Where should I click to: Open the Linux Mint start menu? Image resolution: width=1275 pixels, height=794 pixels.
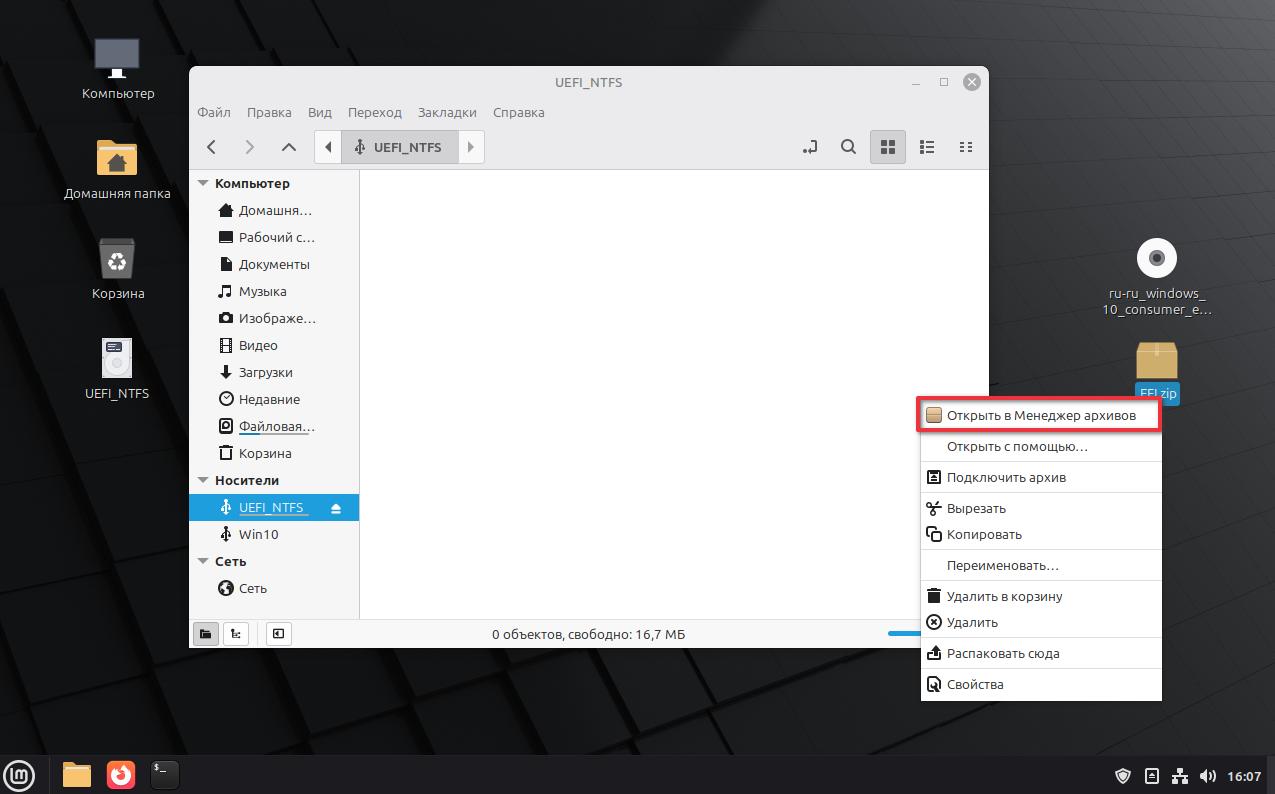pos(19,774)
